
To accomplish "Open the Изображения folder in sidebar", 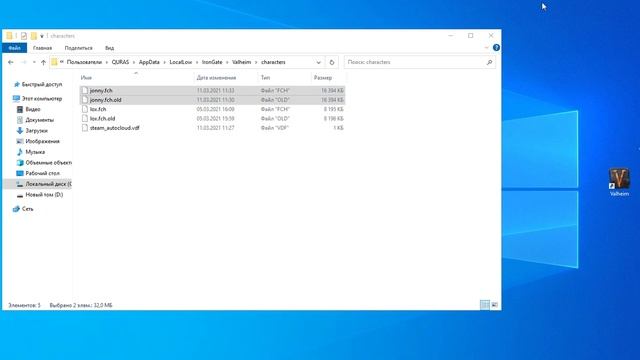I will tap(42, 141).
